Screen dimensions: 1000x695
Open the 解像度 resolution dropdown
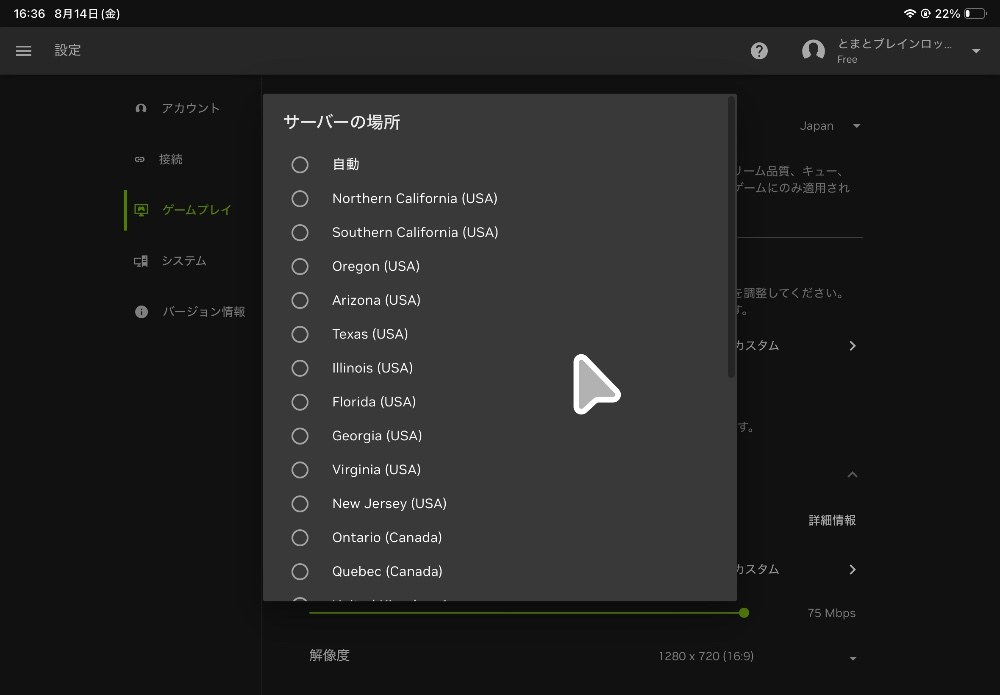[853, 658]
